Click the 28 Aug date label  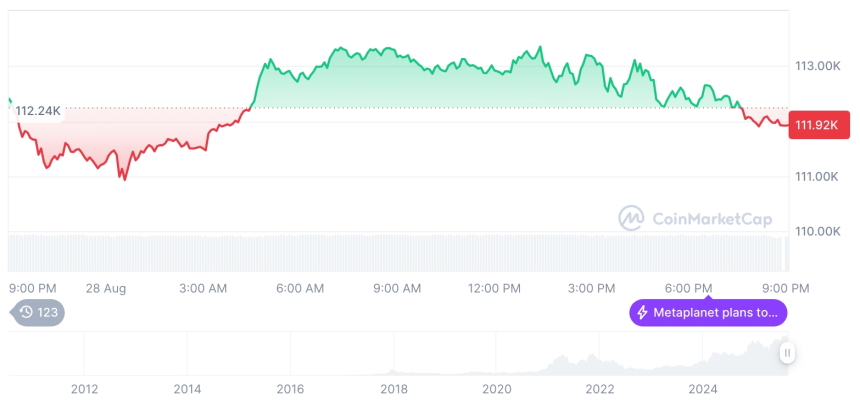coord(106,288)
